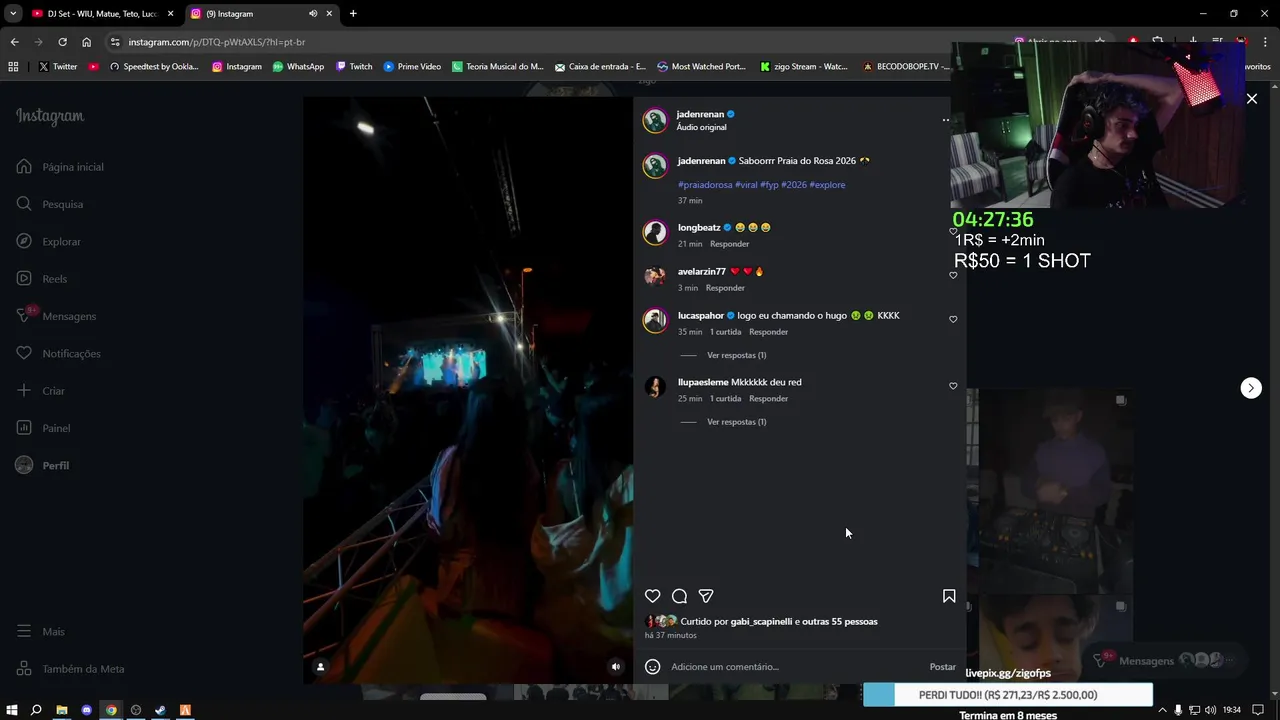This screenshot has height=720, width=1280.
Task: Open the post options three-dot menu
Action: [946, 120]
